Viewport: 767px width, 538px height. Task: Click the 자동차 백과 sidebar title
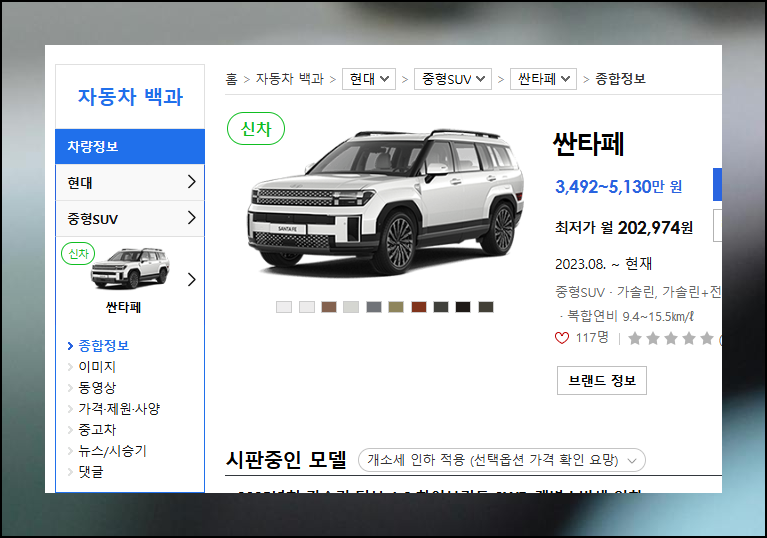pyautogui.click(x=130, y=97)
